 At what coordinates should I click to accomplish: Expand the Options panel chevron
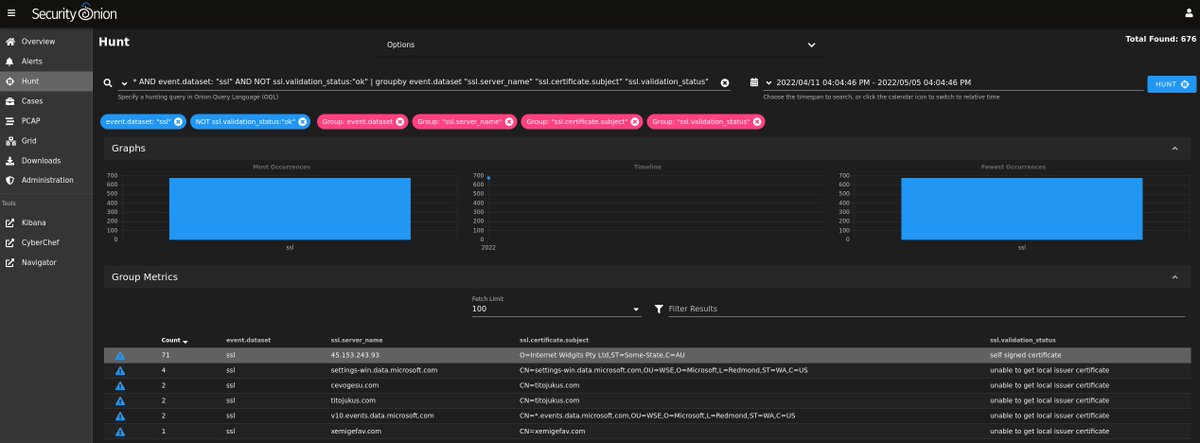tap(811, 45)
